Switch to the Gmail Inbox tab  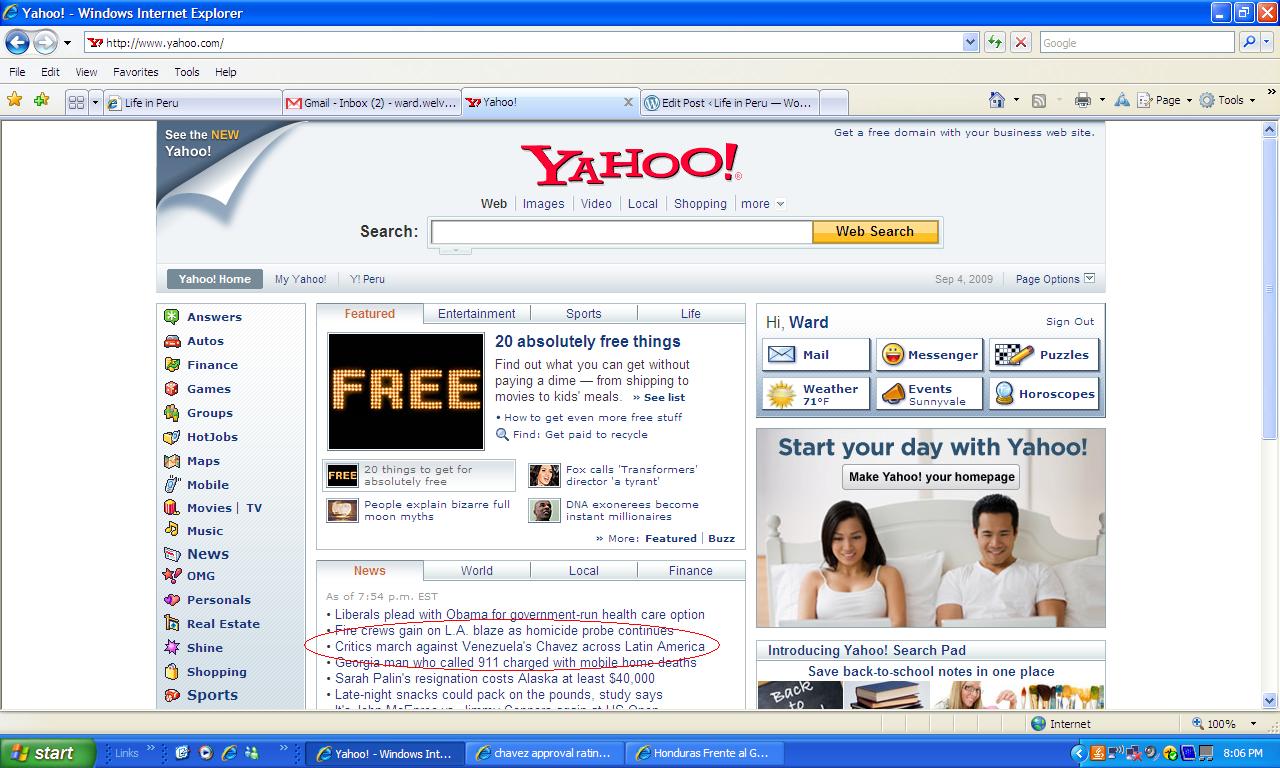point(371,102)
